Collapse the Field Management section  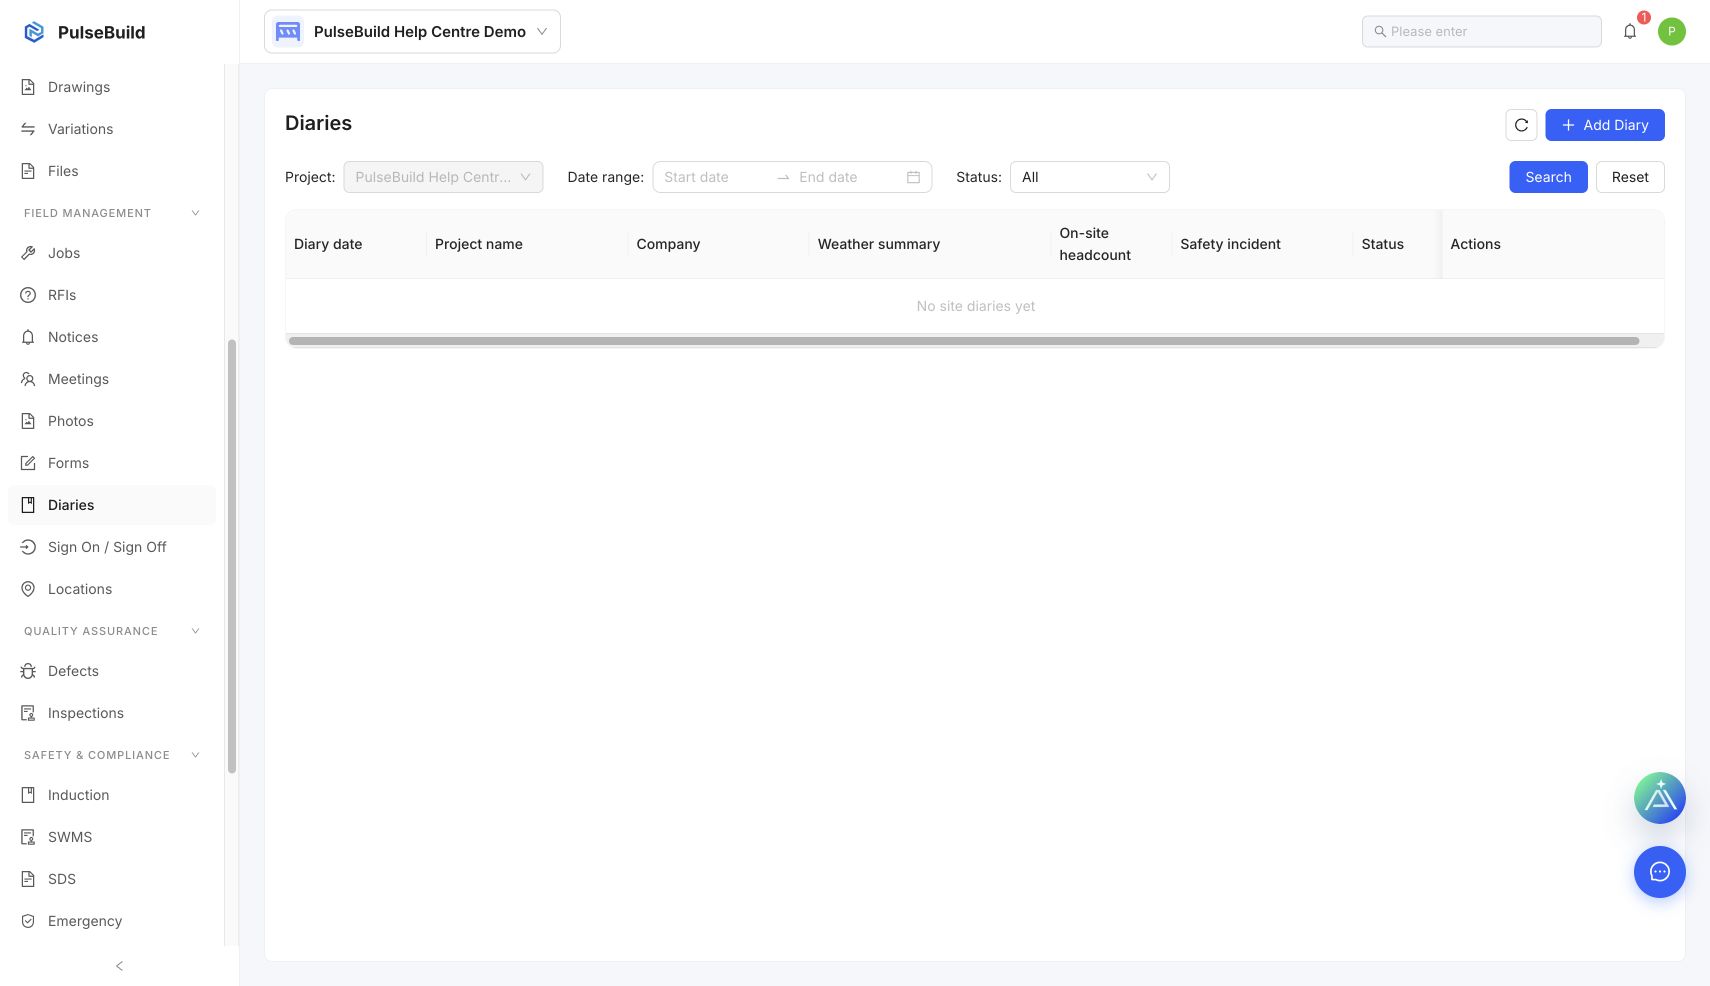[195, 213]
